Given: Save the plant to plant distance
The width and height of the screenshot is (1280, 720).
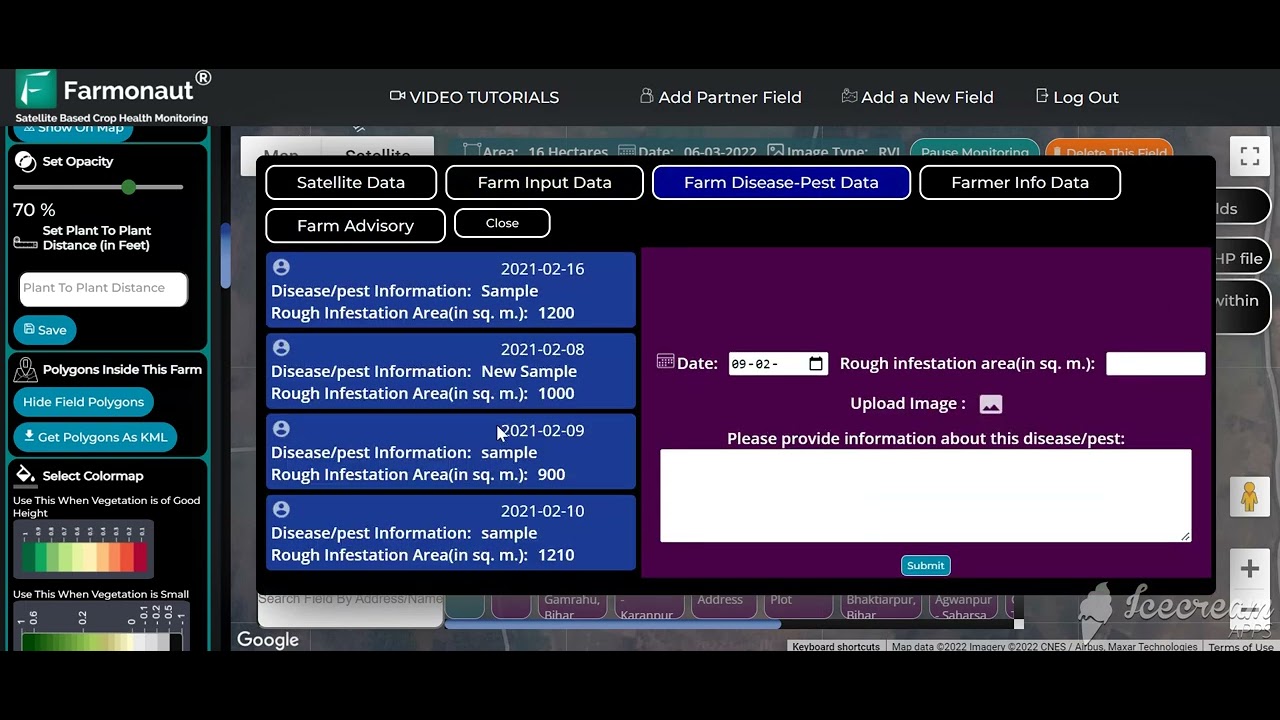Looking at the screenshot, I should 45,330.
